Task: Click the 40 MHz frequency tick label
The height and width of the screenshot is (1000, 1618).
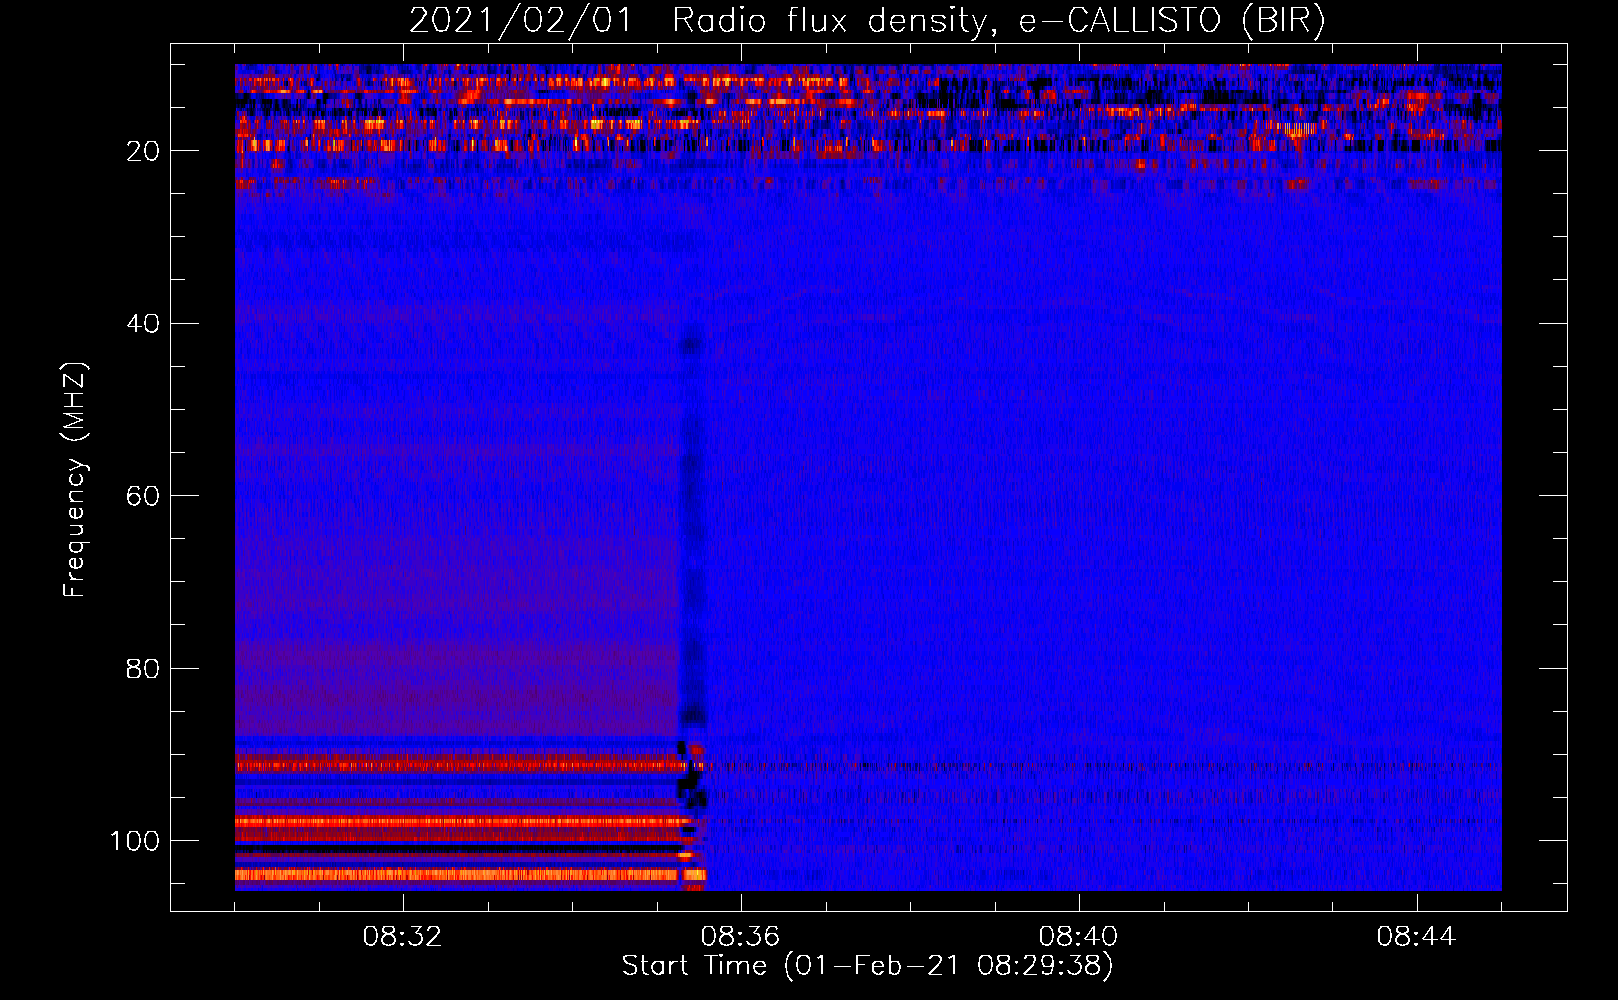Action: click(x=143, y=324)
